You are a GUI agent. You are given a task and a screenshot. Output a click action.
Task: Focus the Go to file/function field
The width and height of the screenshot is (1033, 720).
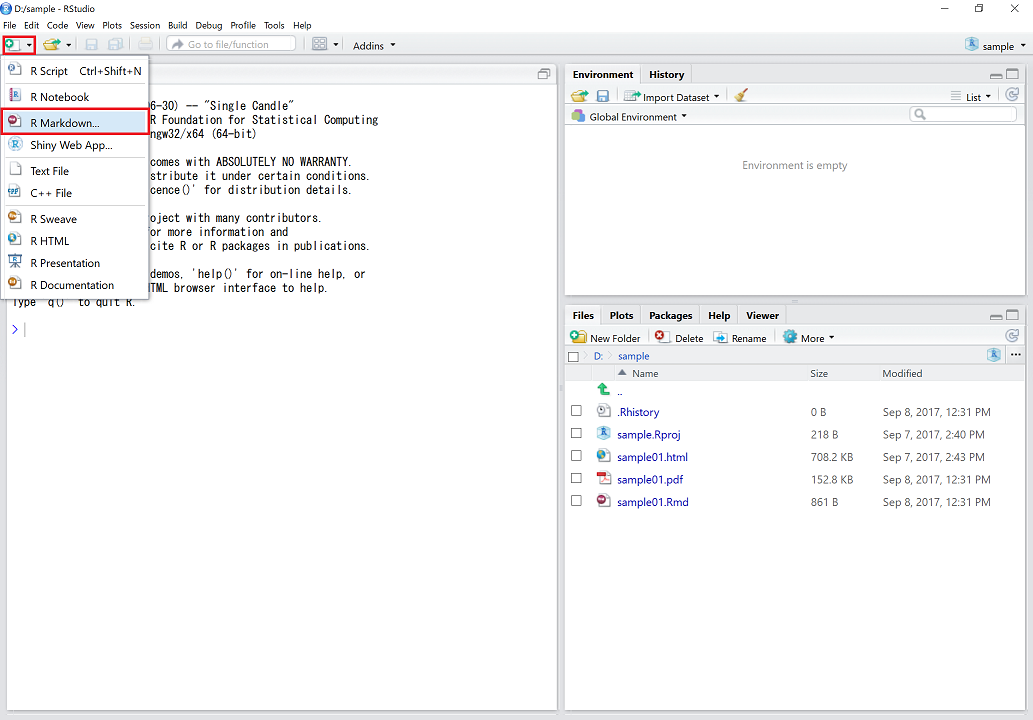click(231, 44)
